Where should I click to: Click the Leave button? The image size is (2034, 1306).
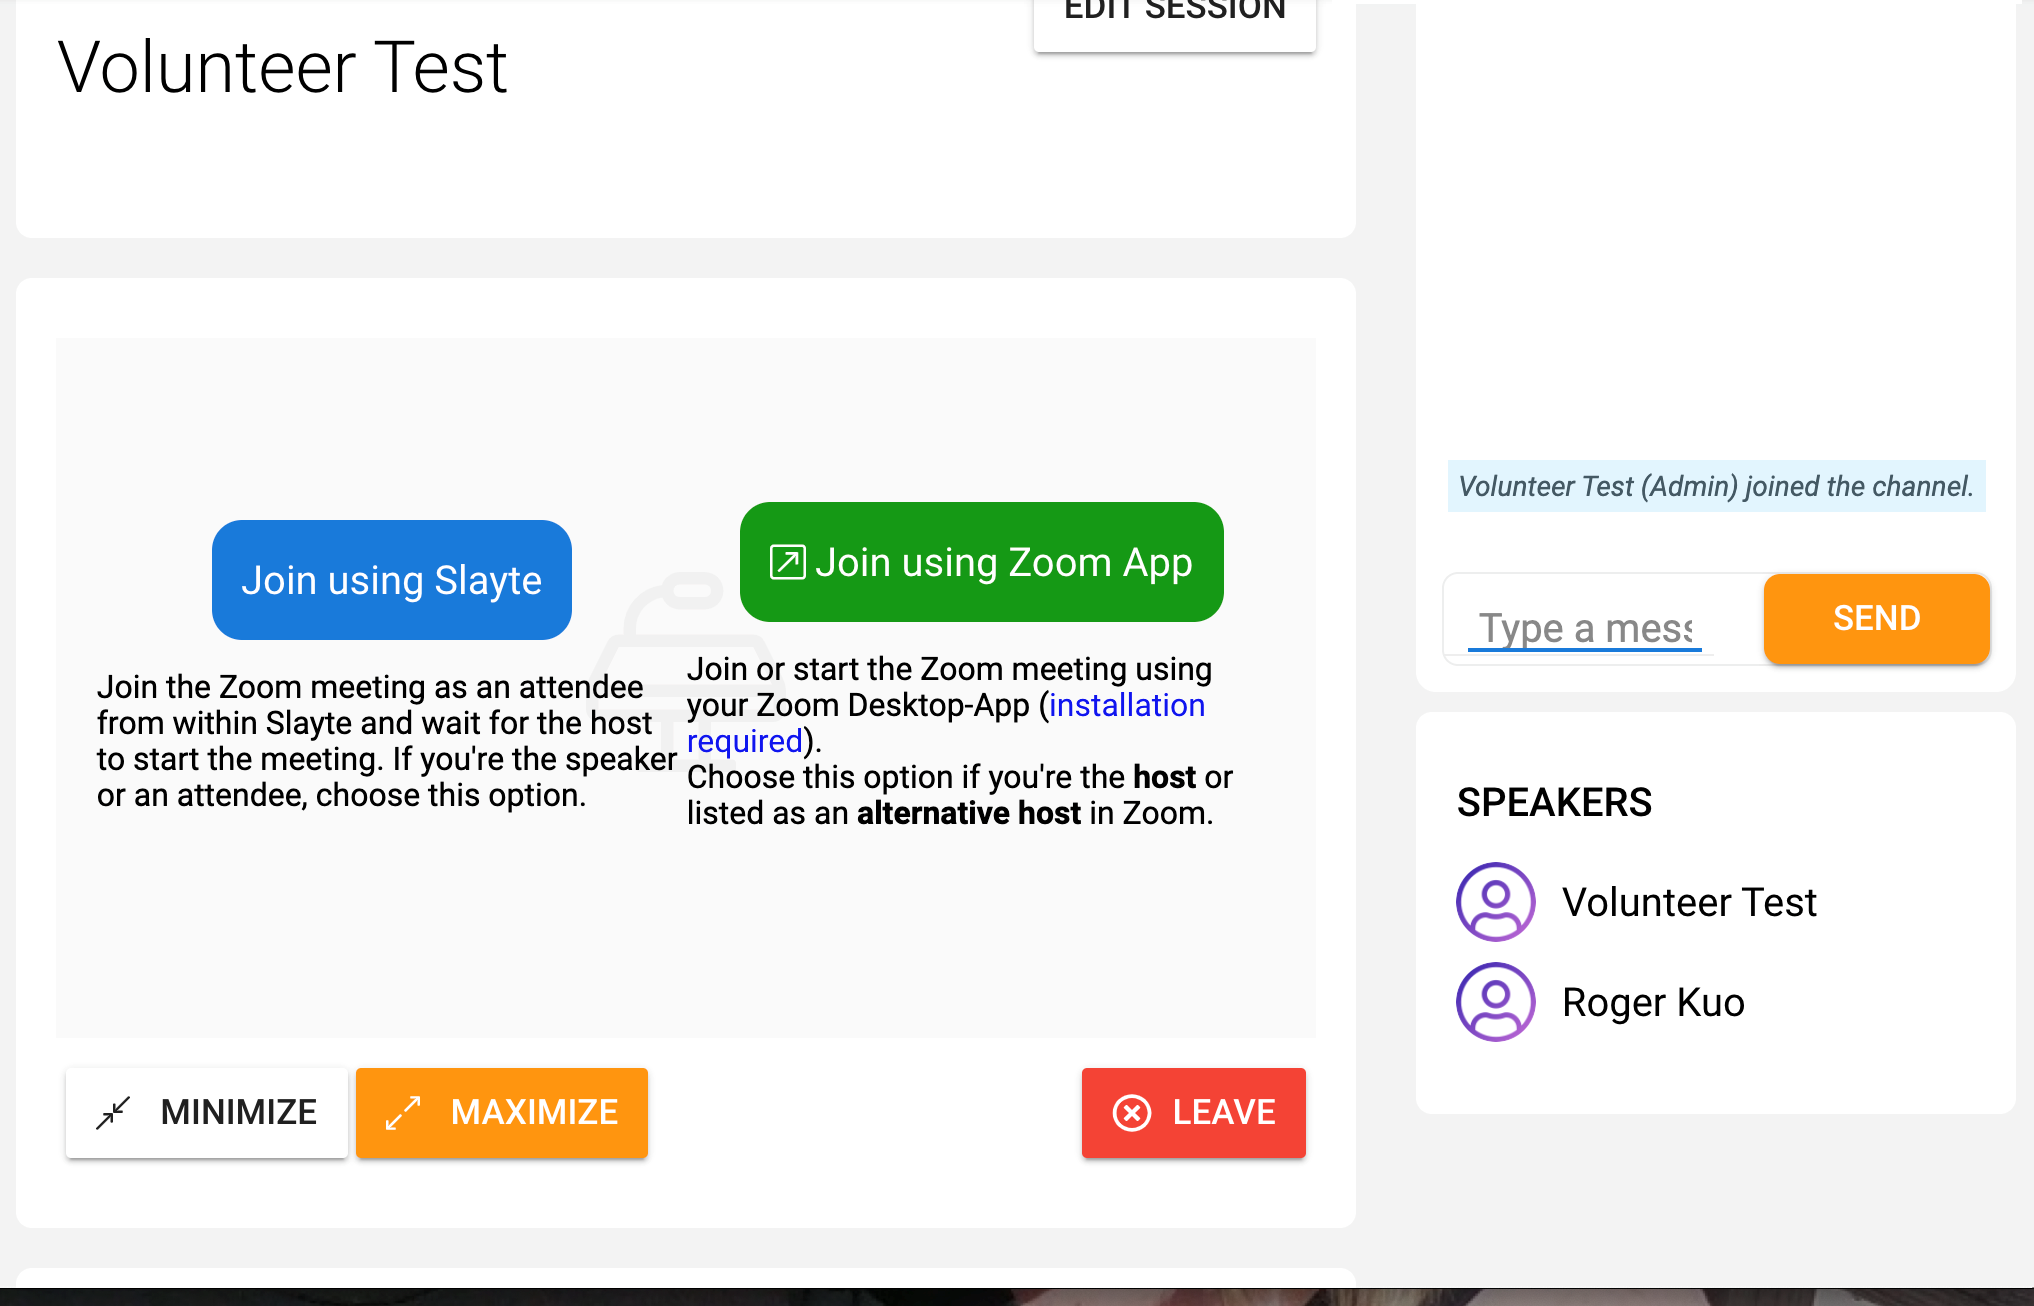pyautogui.click(x=1194, y=1113)
